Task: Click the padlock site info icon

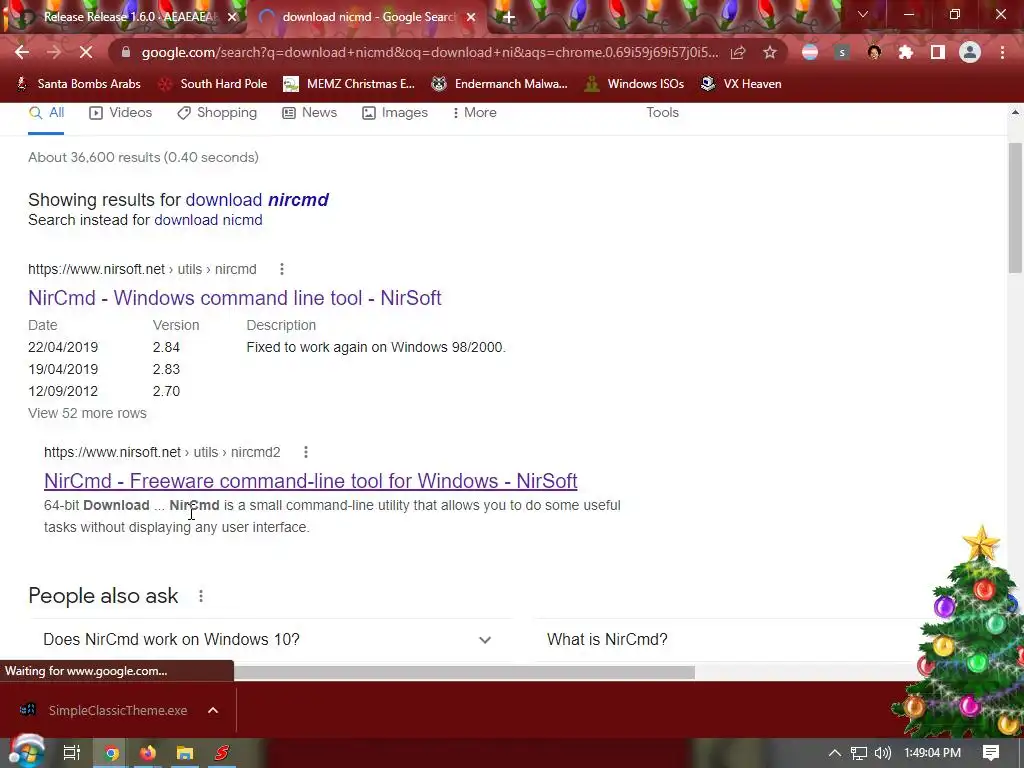Action: pyautogui.click(x=126, y=52)
